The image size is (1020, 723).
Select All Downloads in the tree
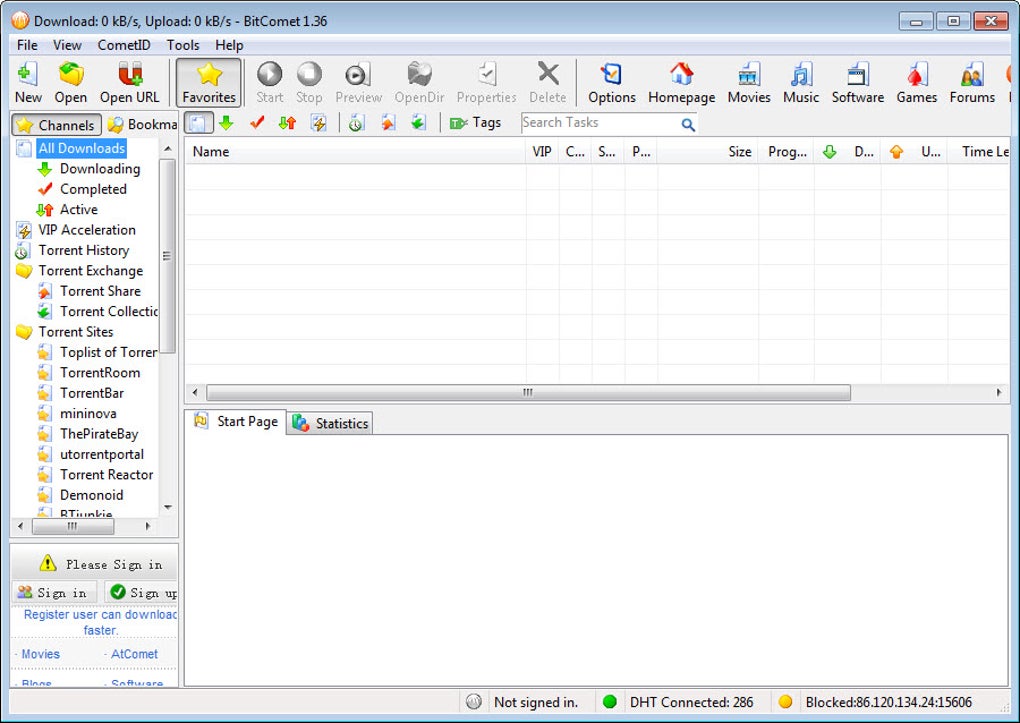point(81,148)
